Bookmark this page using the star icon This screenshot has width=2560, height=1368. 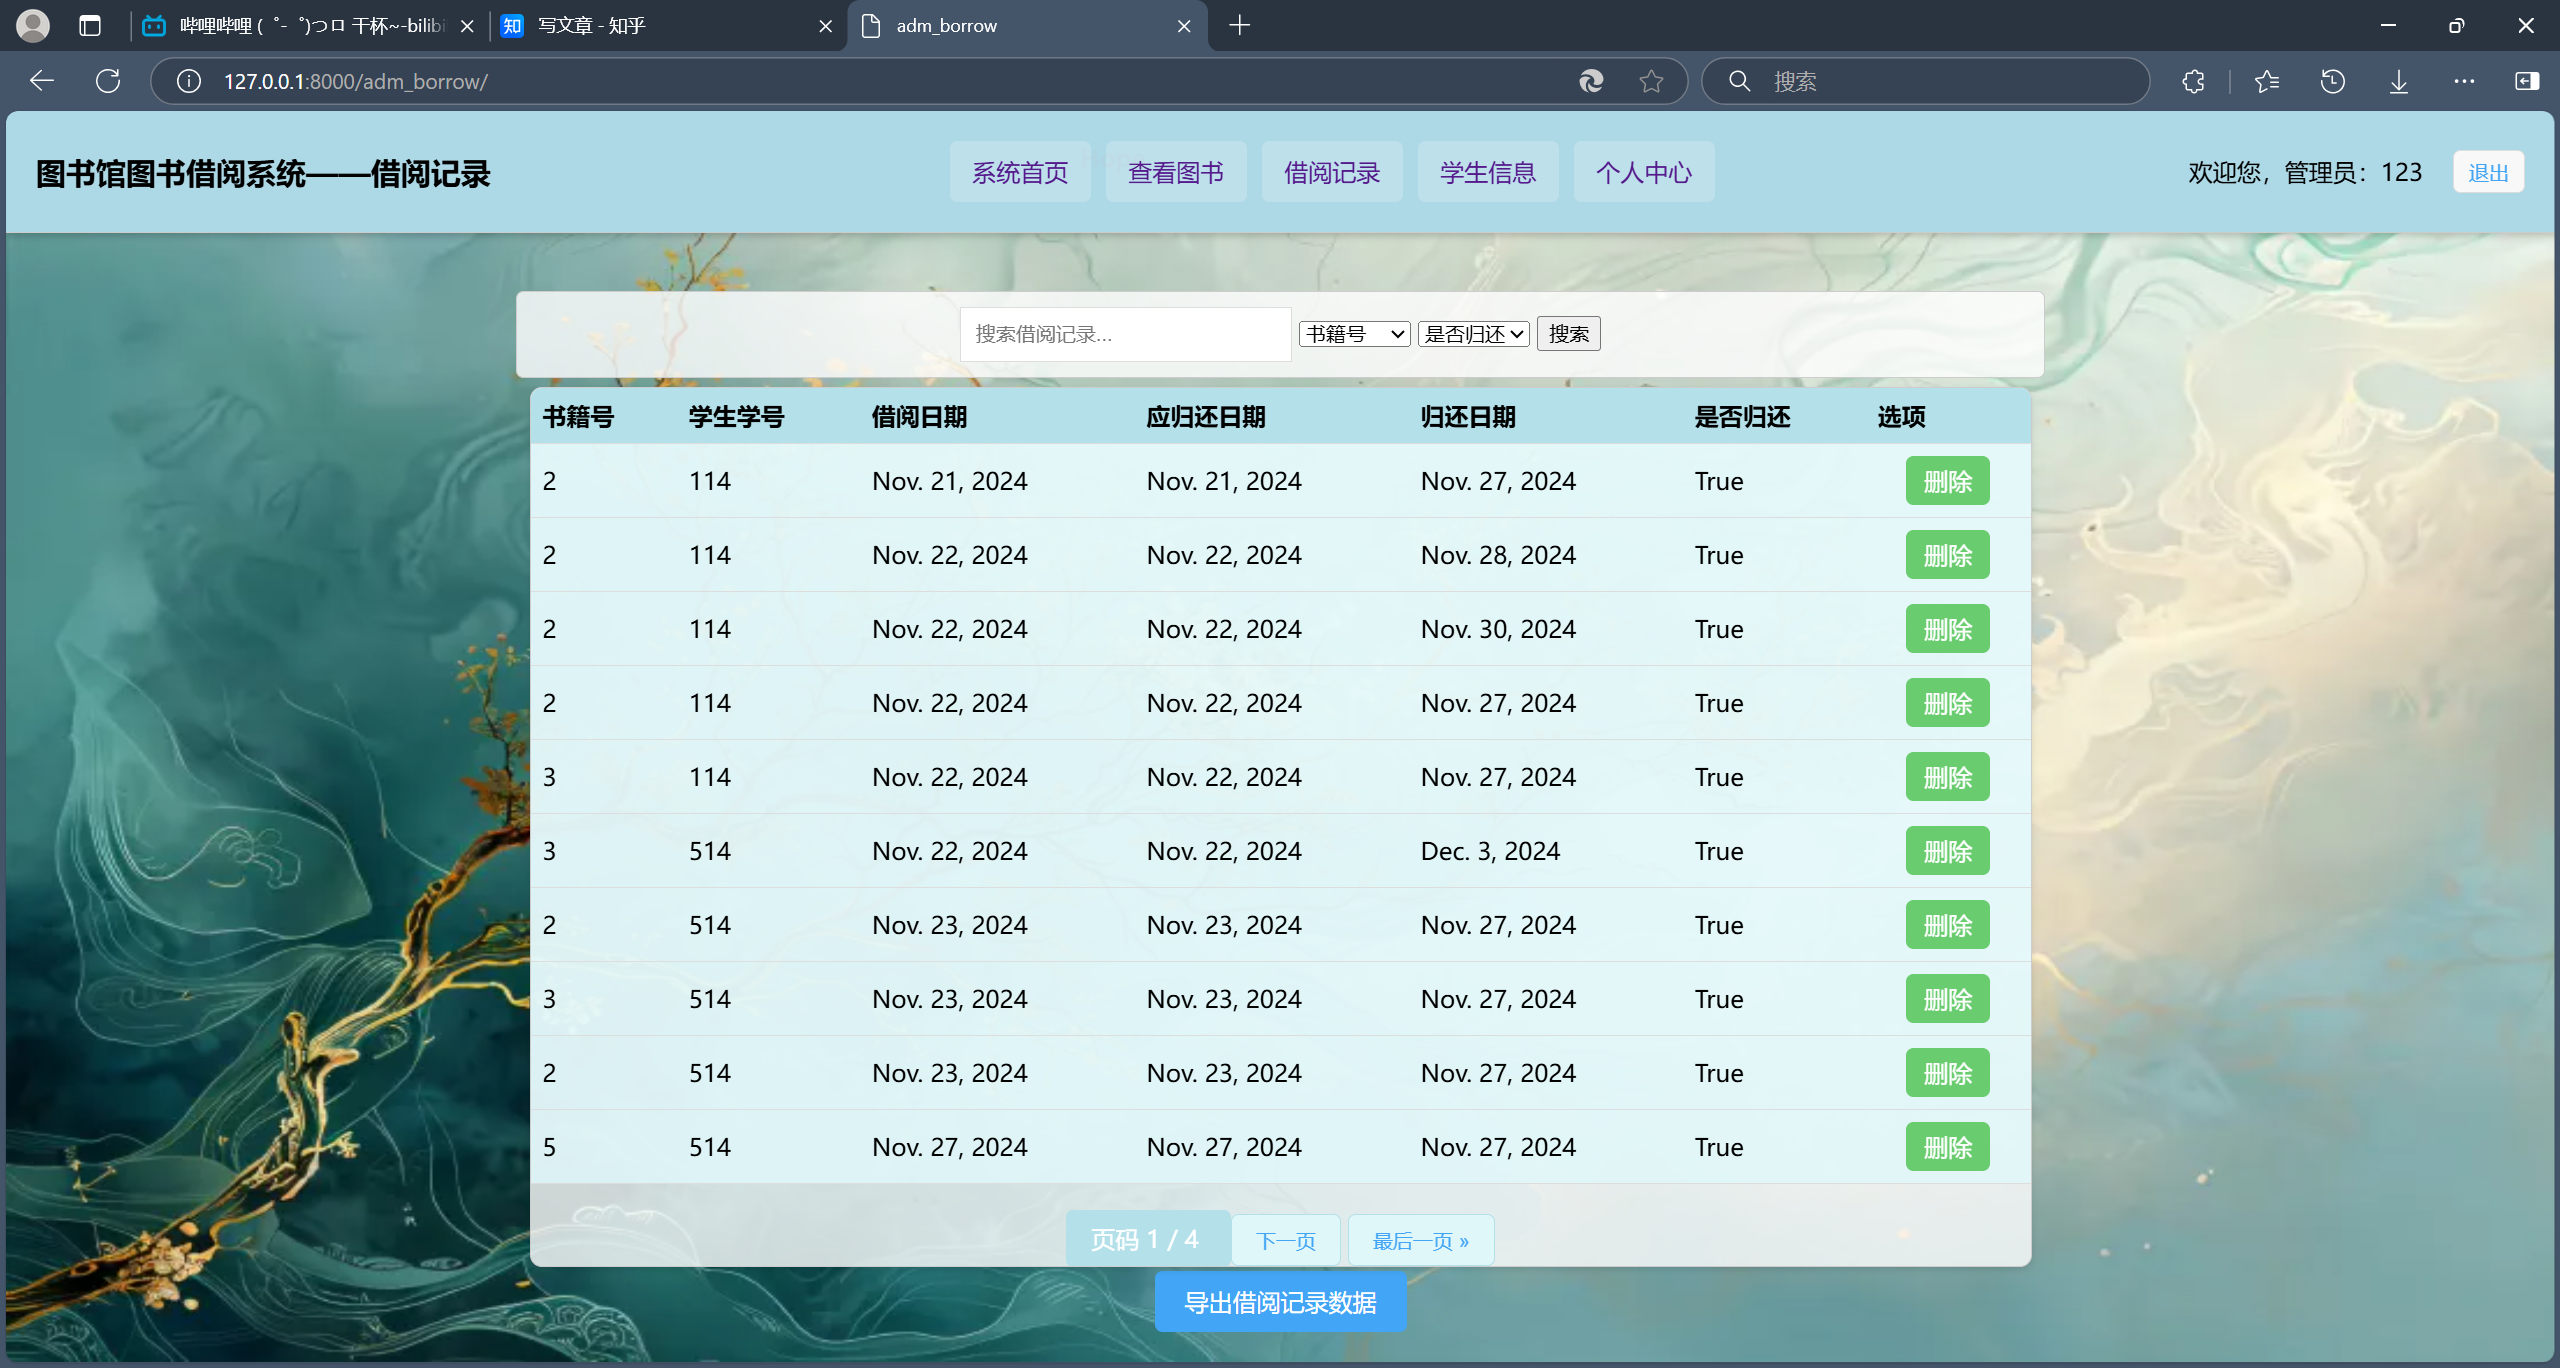click(1652, 81)
